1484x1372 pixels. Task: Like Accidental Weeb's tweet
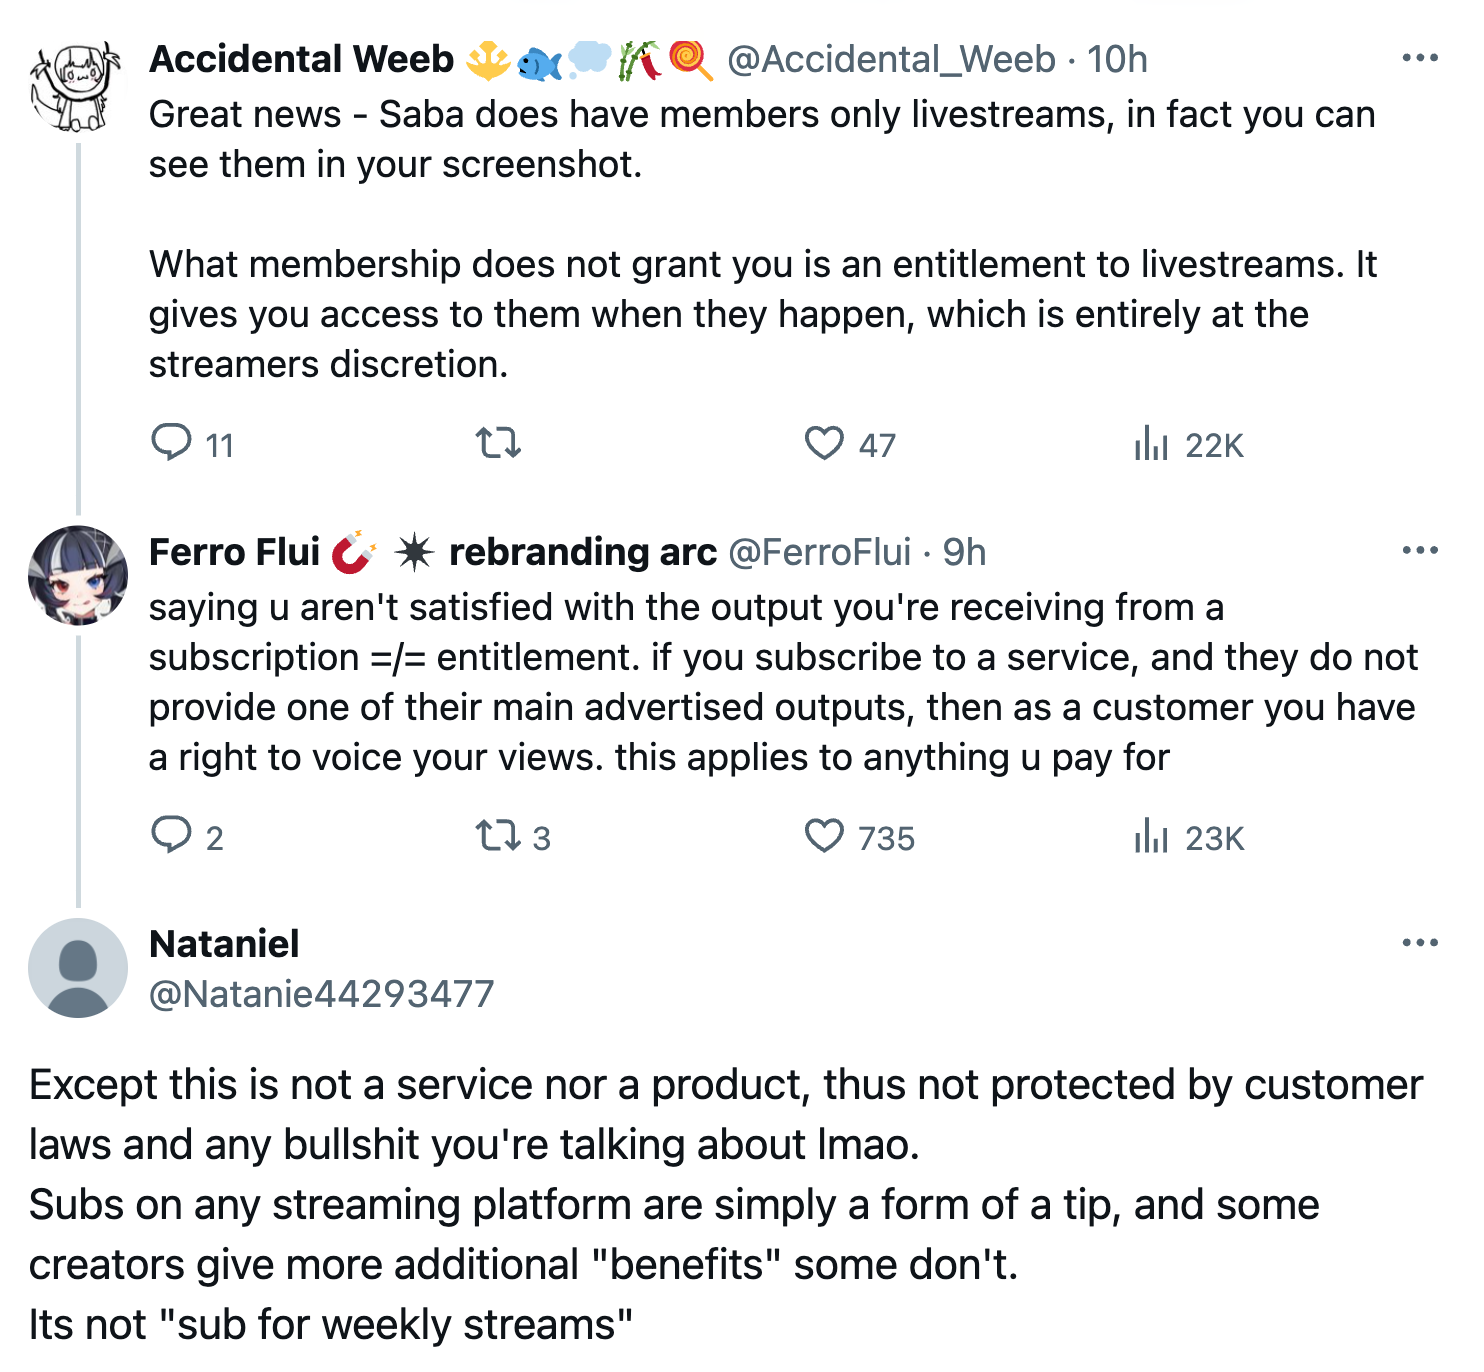pos(824,442)
